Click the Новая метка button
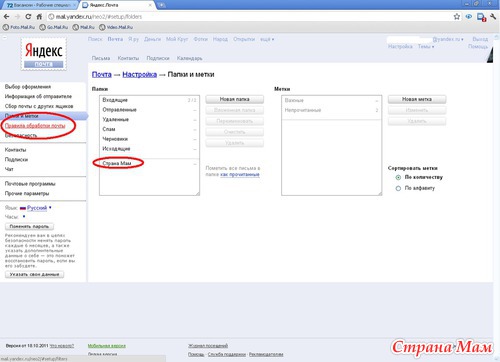 tap(417, 99)
